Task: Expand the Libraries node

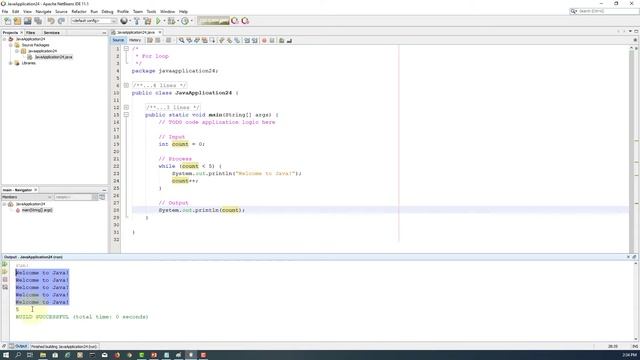Action: coord(11,63)
